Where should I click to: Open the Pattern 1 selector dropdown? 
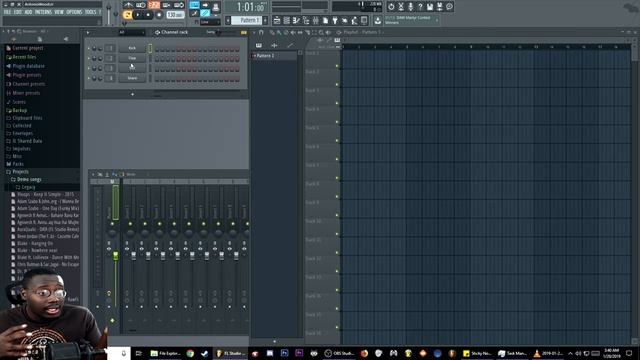[x=247, y=20]
